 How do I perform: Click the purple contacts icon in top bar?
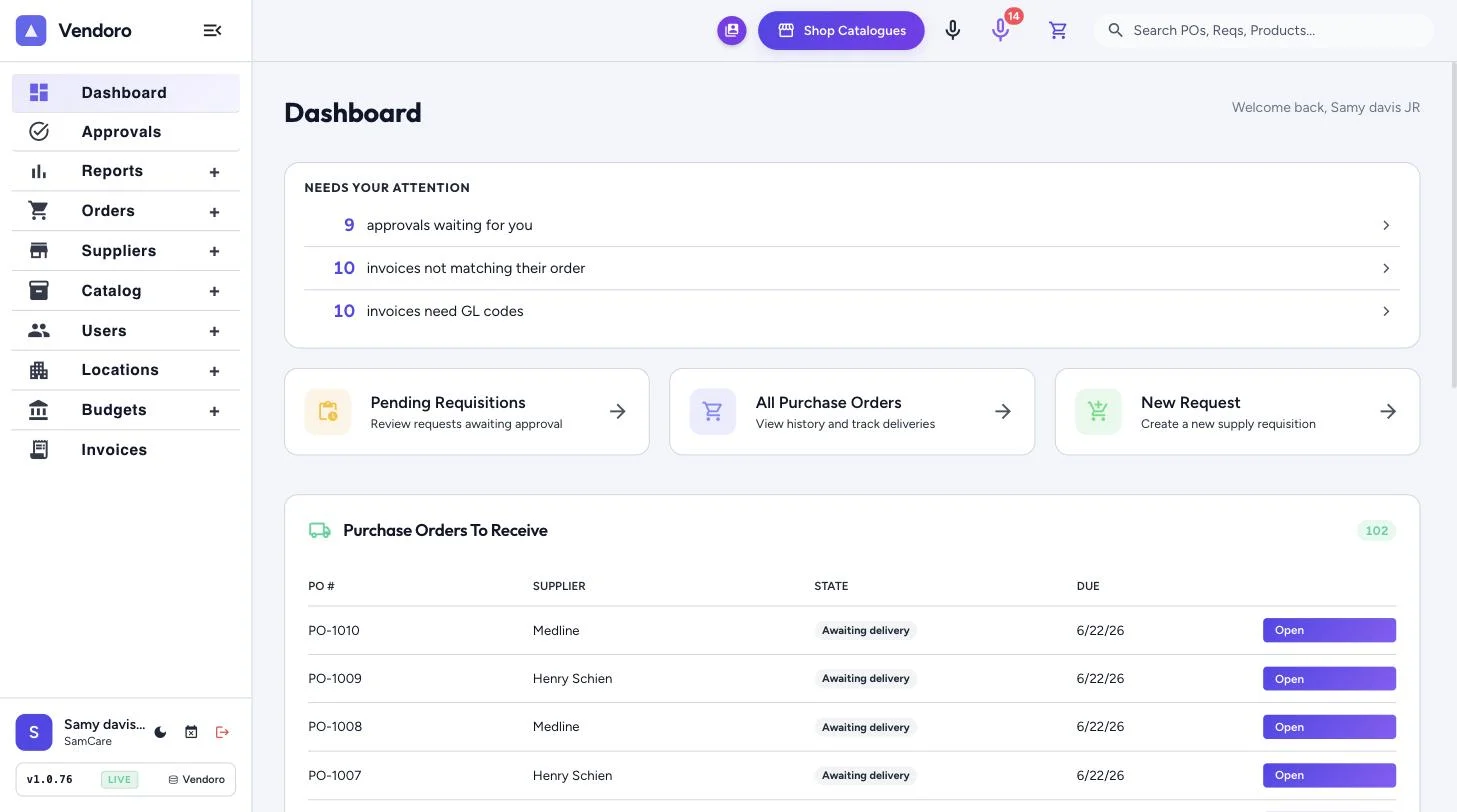point(732,31)
